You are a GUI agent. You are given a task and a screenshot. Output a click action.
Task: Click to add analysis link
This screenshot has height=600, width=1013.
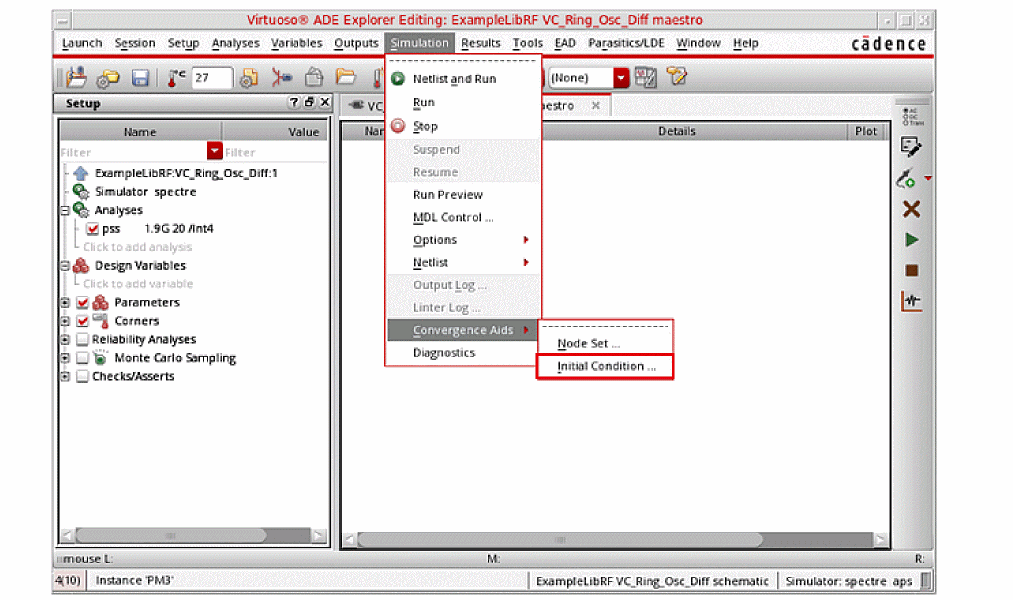coord(138,247)
